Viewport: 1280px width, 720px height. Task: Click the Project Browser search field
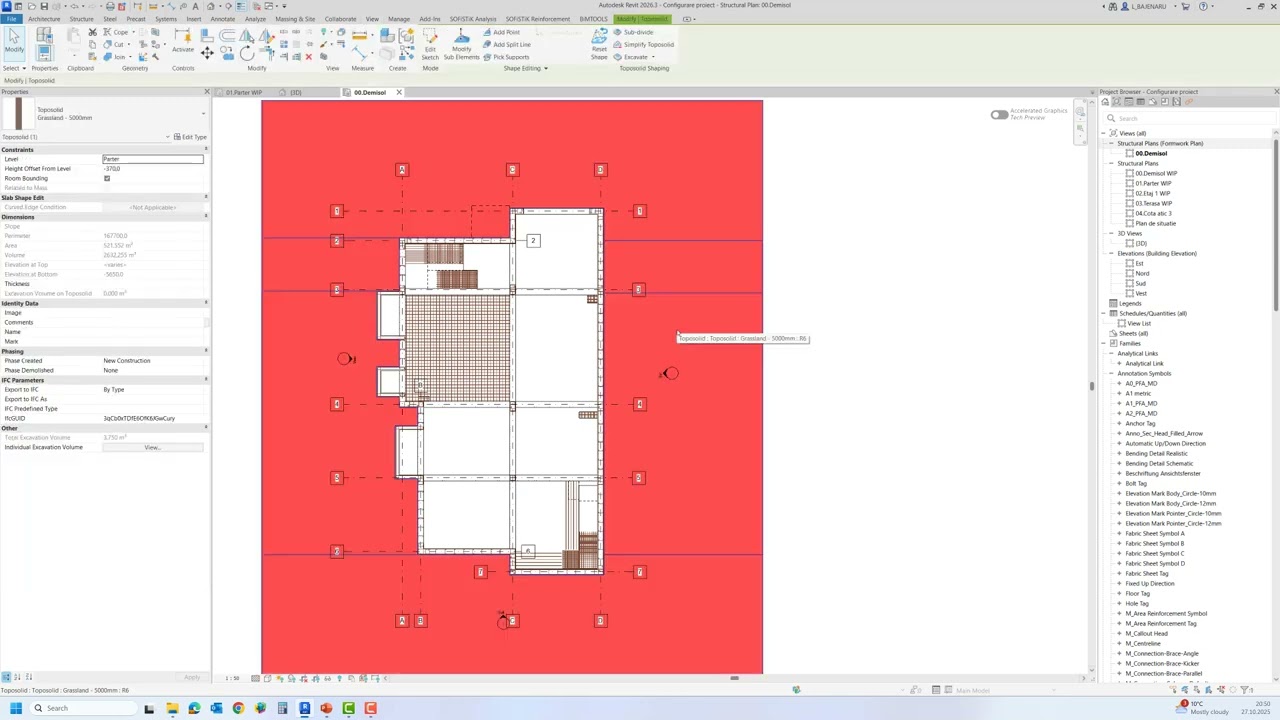tap(1190, 118)
